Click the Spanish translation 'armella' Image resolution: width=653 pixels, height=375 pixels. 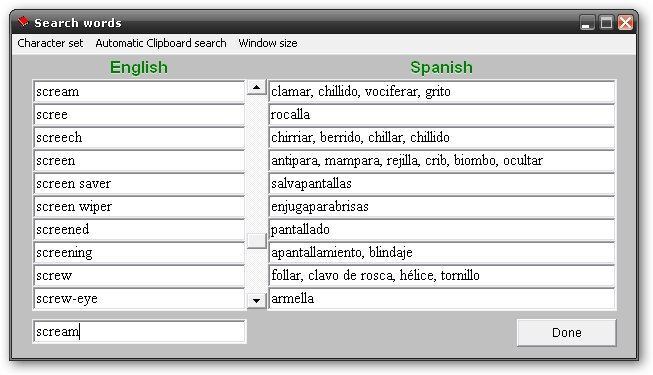(x=441, y=298)
